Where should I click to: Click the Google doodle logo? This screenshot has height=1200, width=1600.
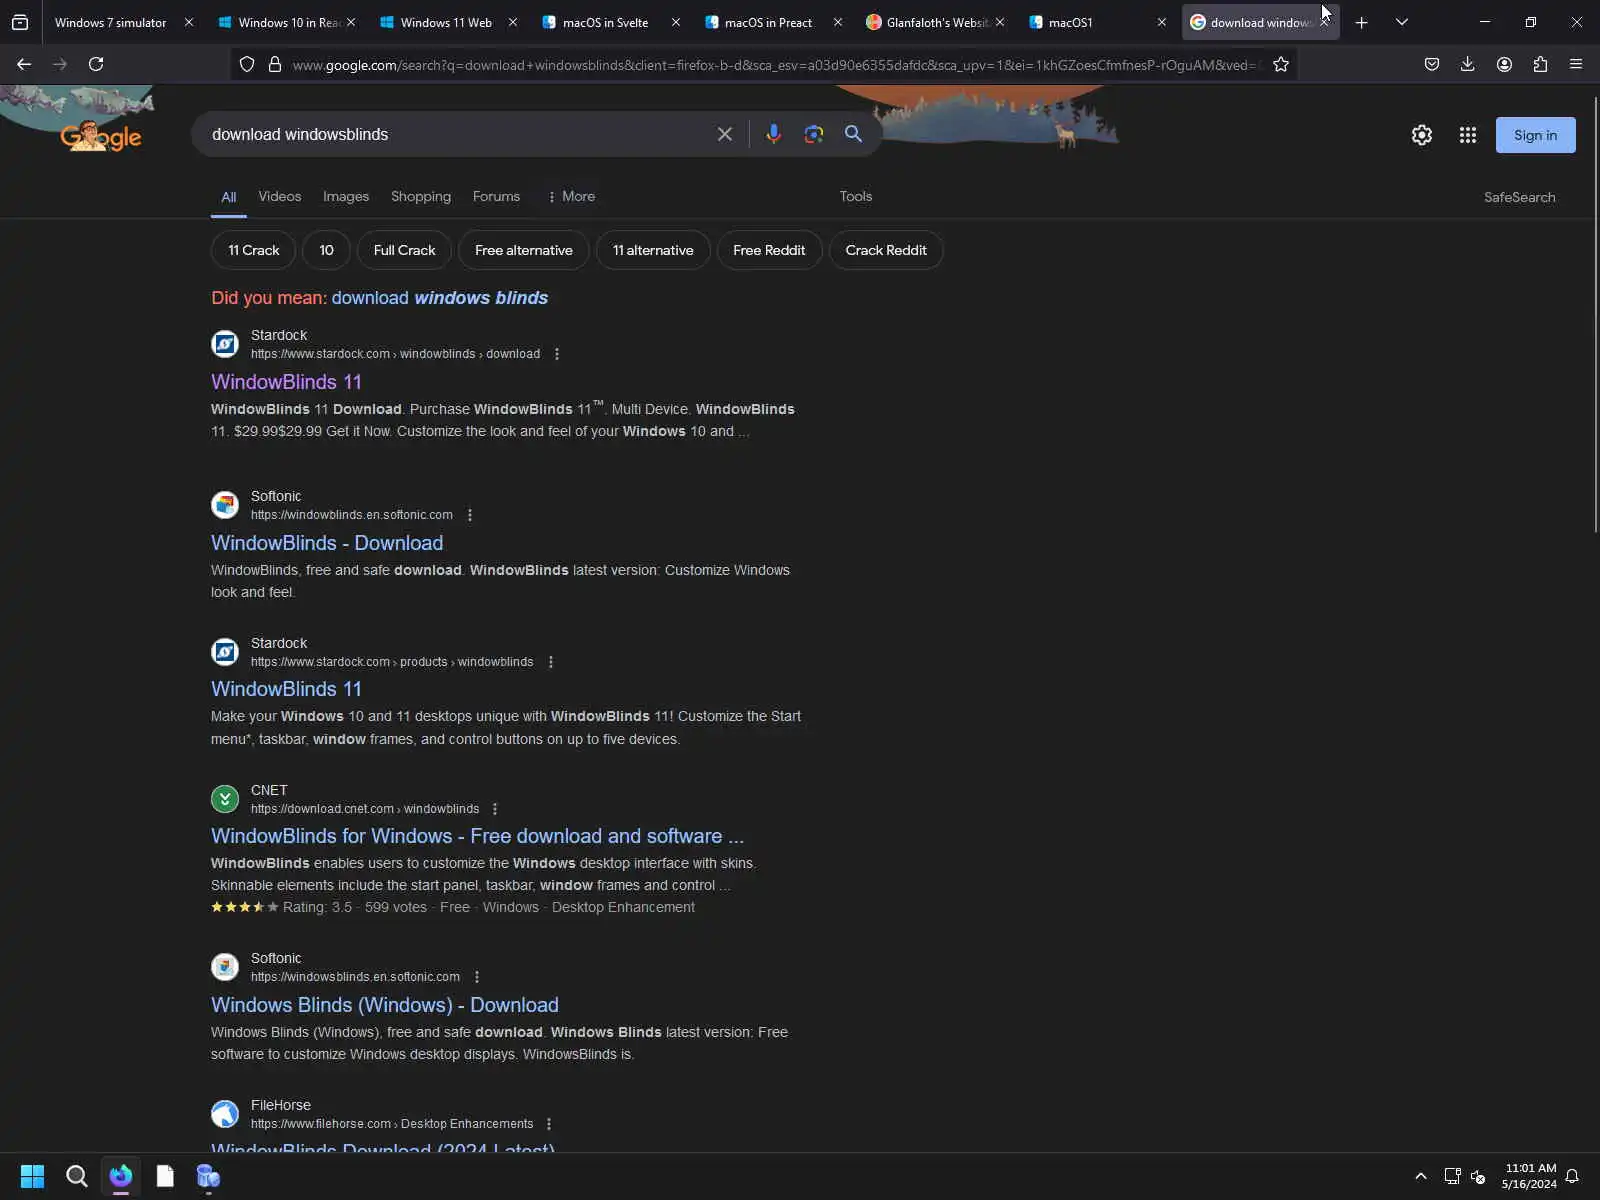[101, 136]
